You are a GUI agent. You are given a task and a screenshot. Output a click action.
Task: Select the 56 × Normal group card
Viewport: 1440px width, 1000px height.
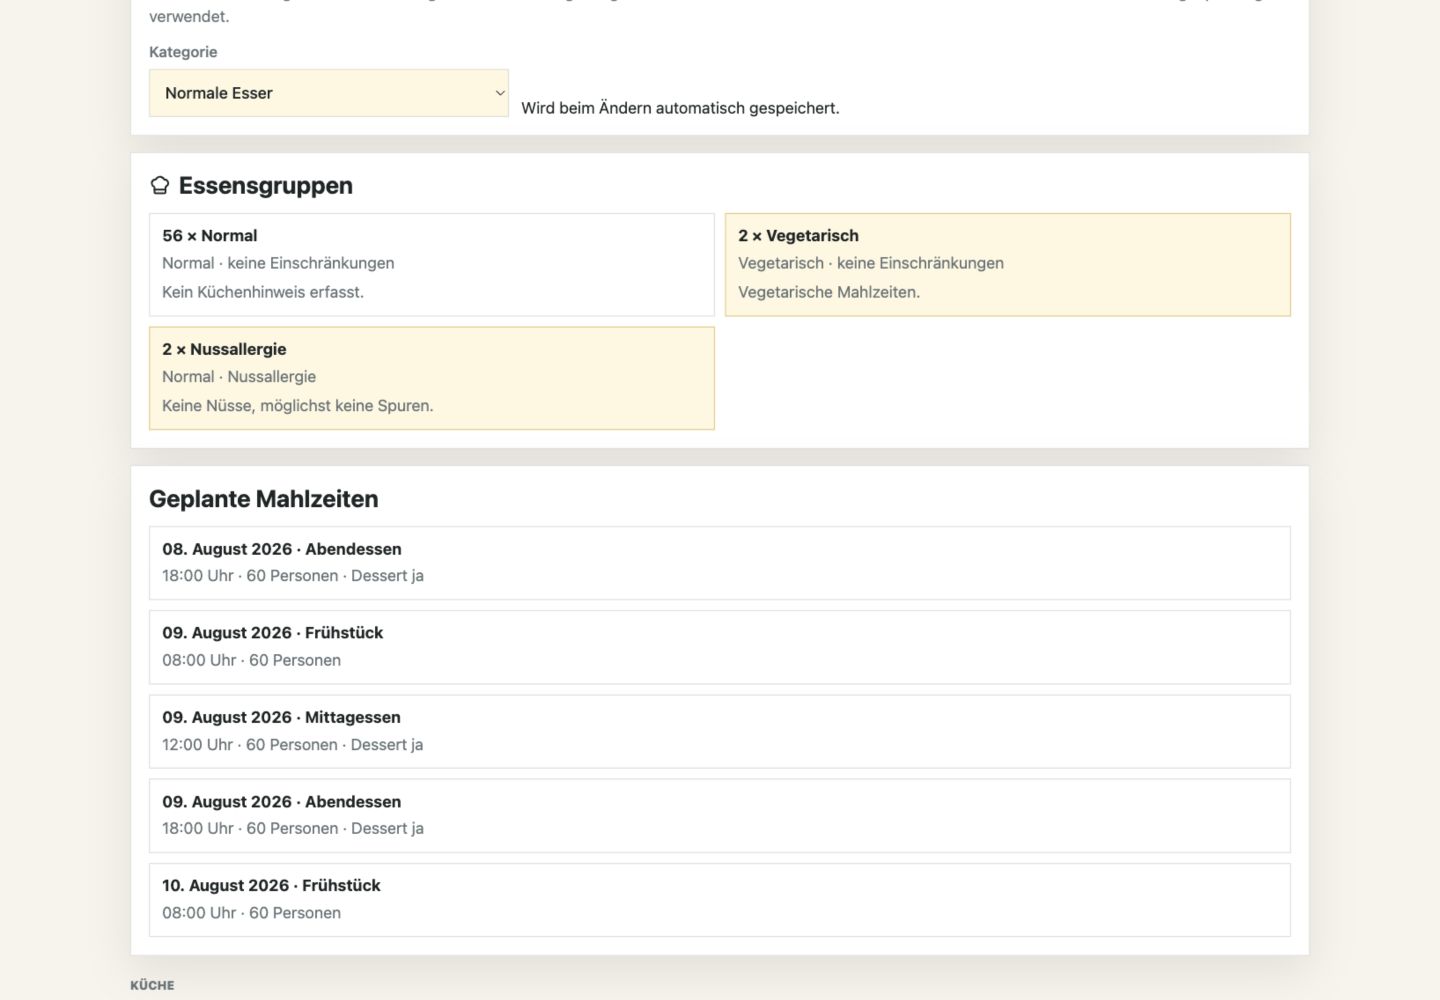(432, 265)
